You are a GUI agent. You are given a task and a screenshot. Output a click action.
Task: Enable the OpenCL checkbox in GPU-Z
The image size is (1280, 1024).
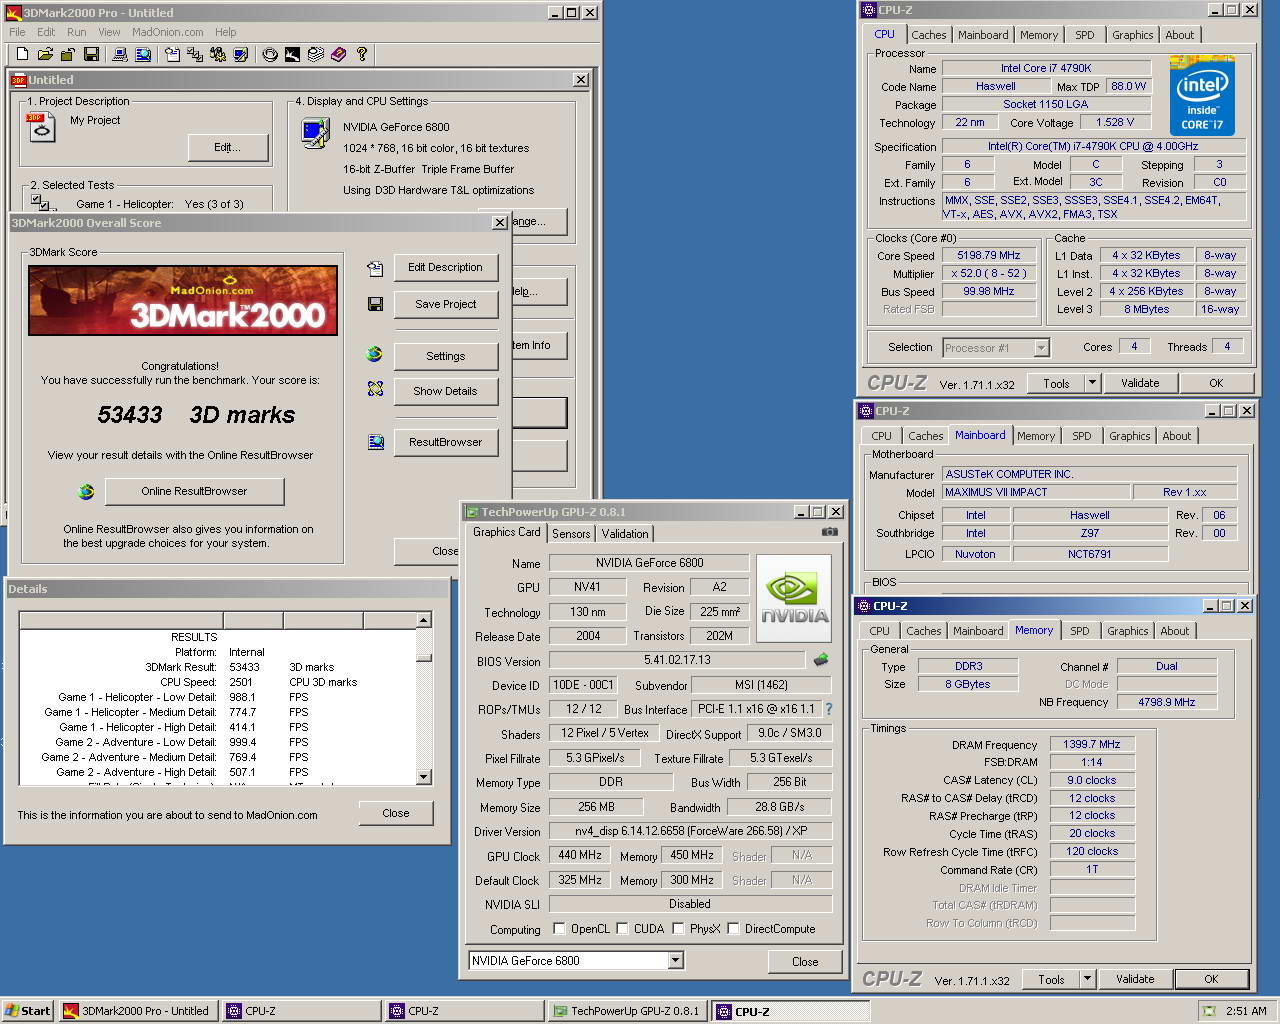559,929
